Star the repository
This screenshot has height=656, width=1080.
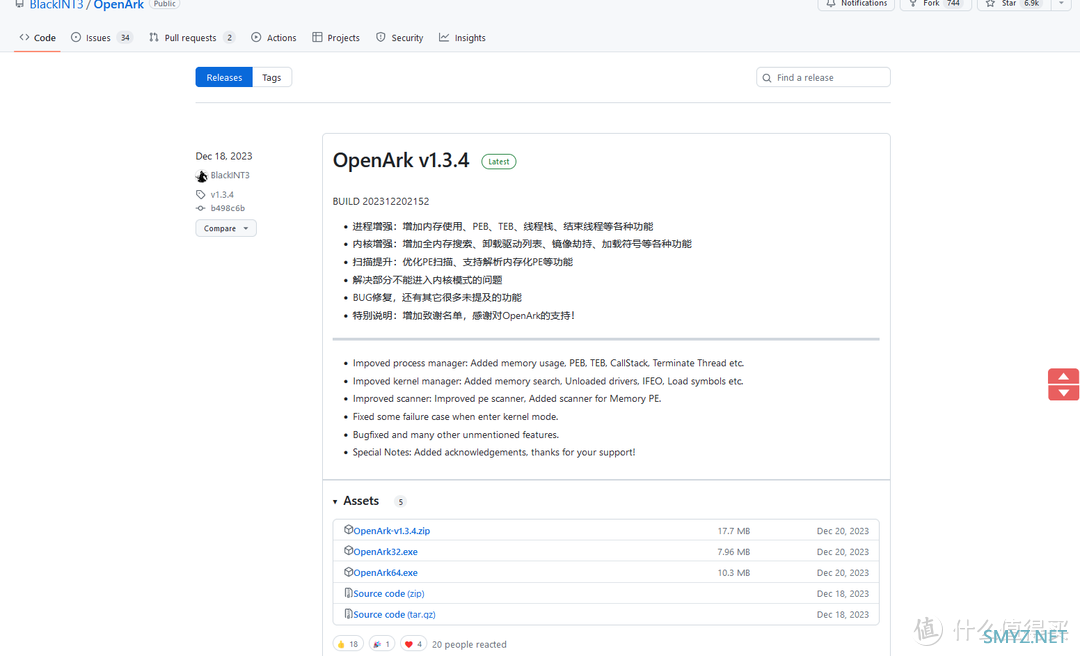1013,3
